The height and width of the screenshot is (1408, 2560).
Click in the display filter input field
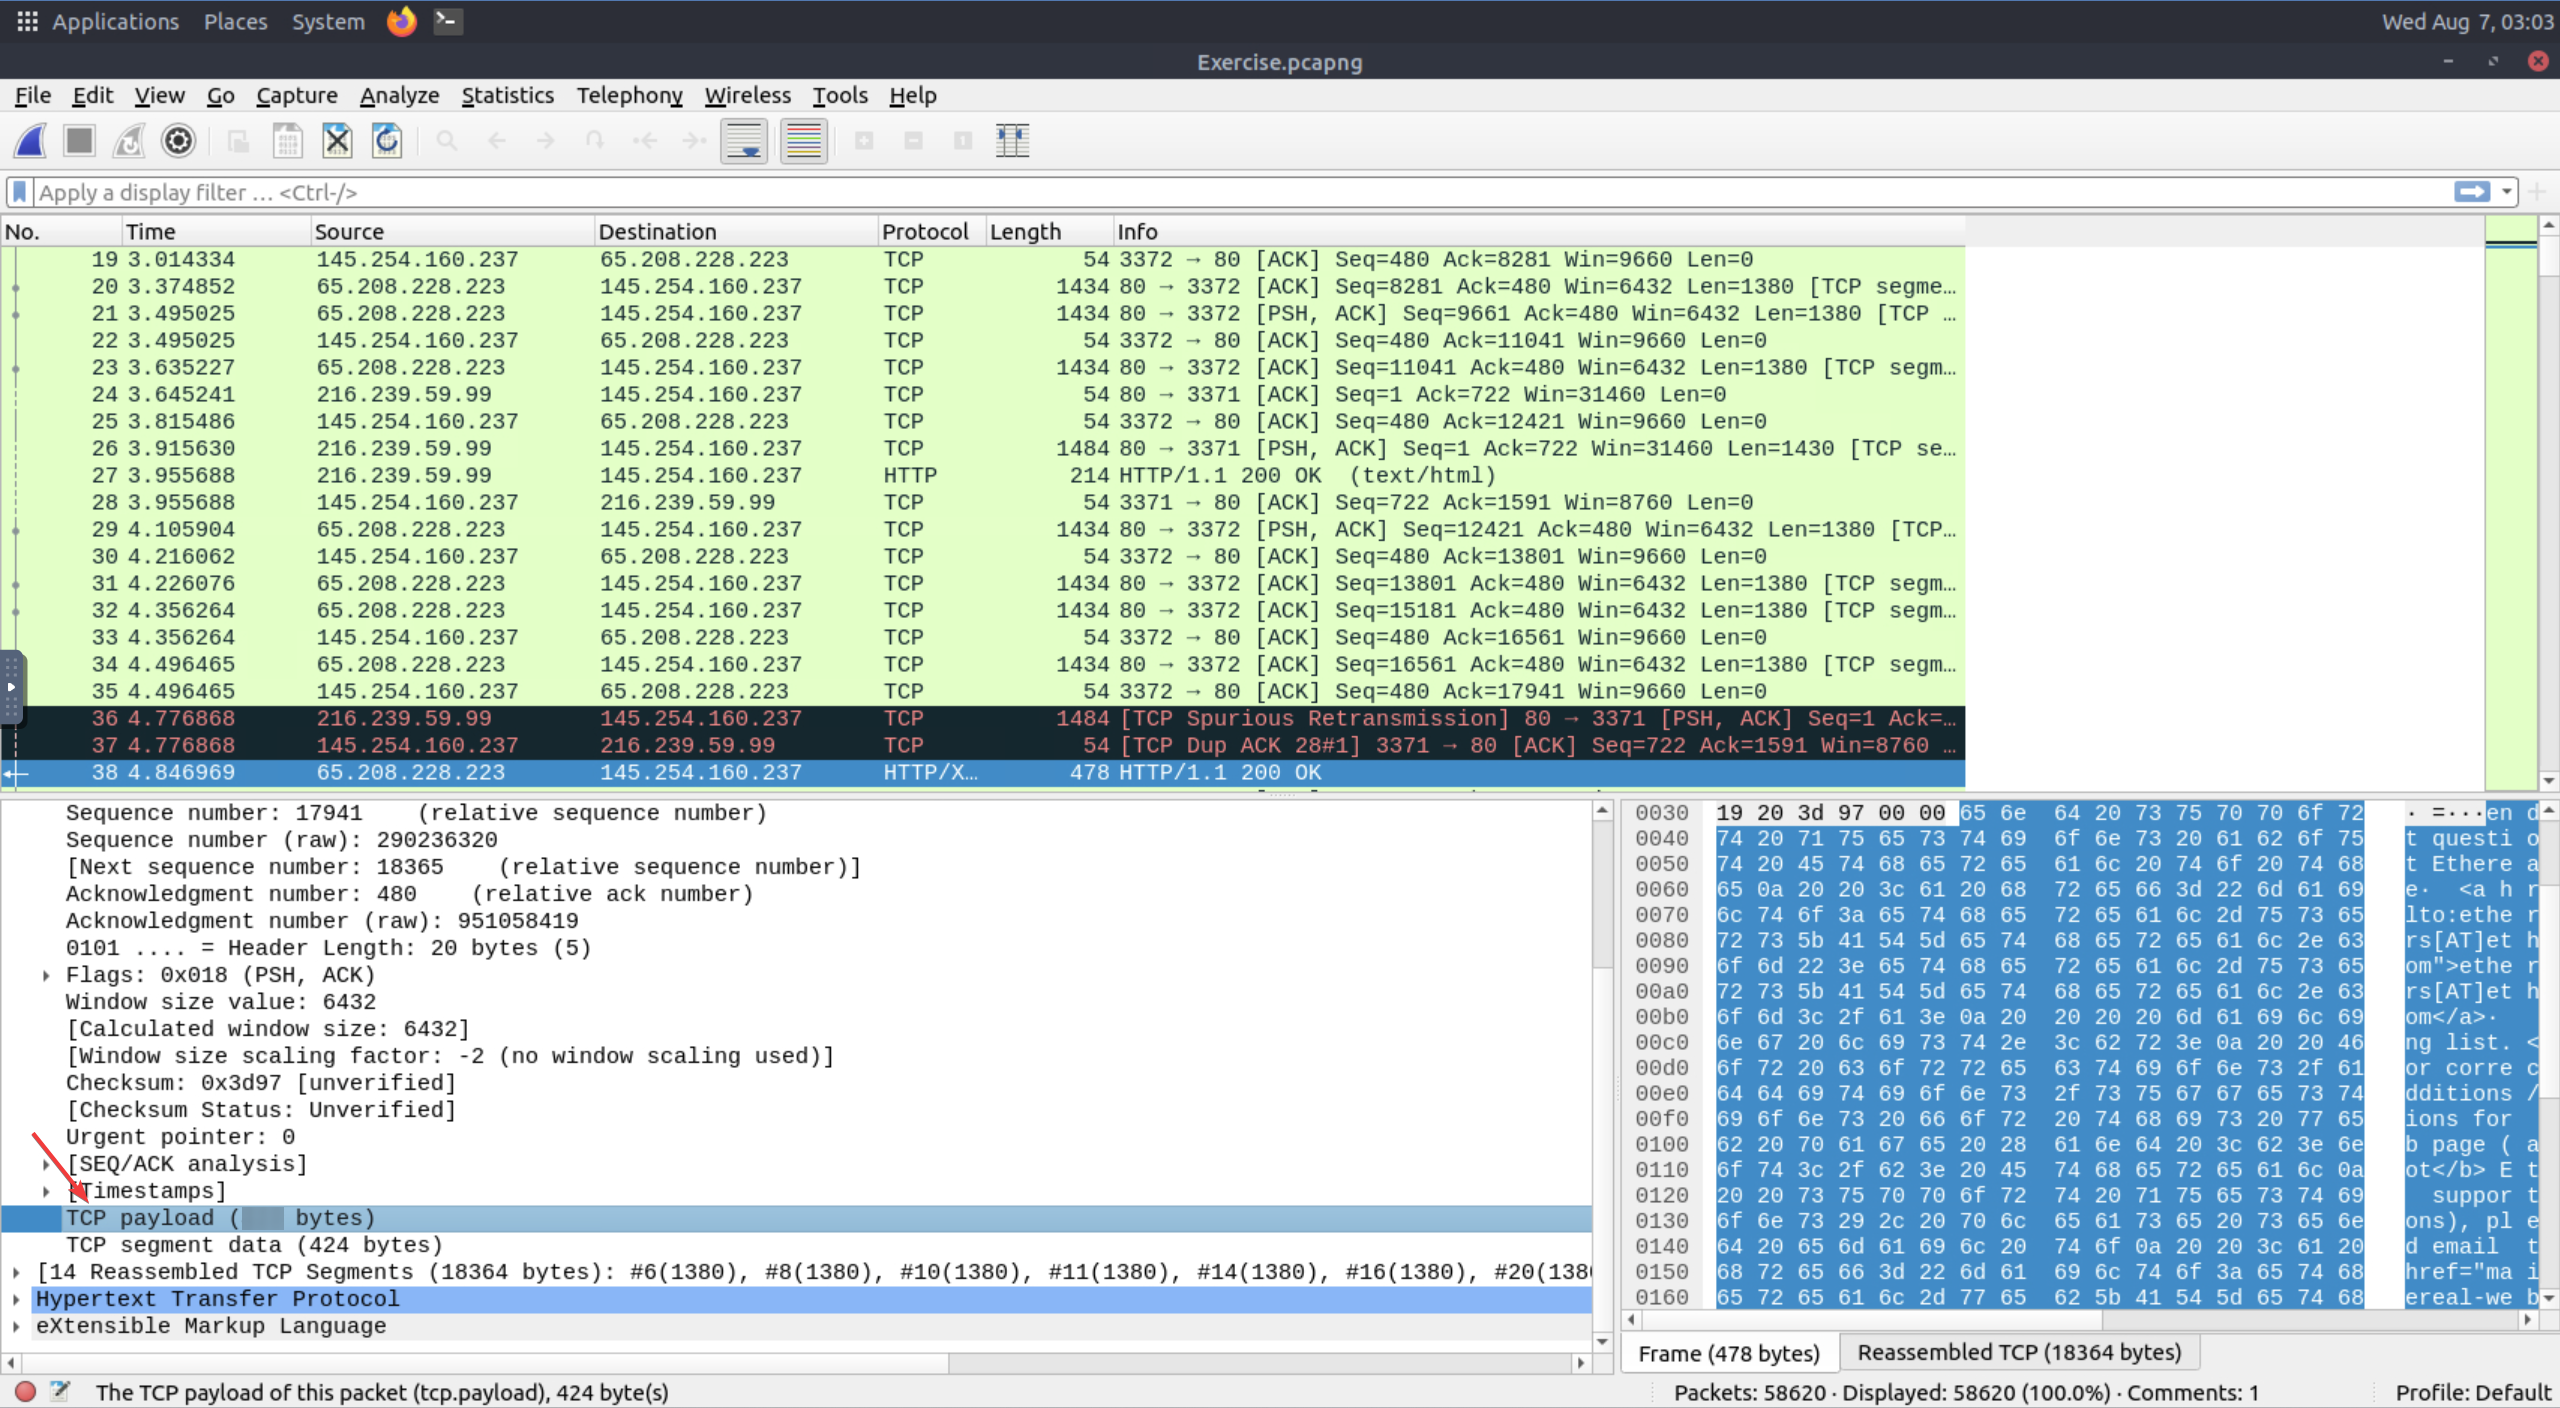[x=1200, y=192]
